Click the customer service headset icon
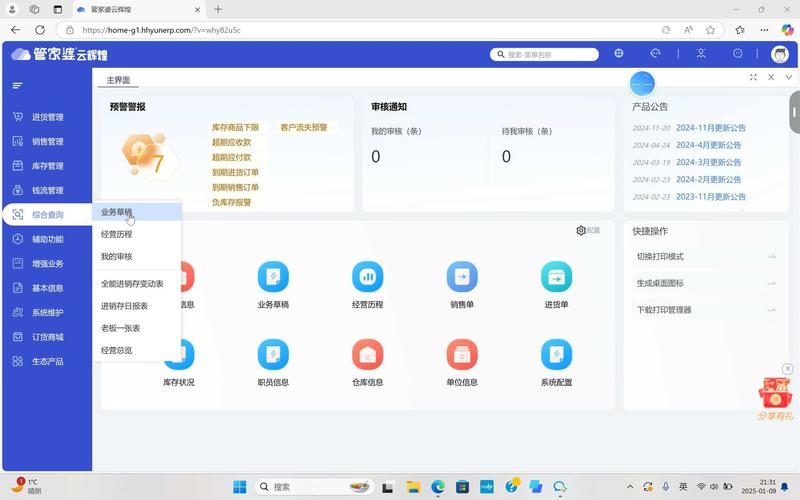Image resolution: width=800 pixels, height=500 pixels. (655, 53)
